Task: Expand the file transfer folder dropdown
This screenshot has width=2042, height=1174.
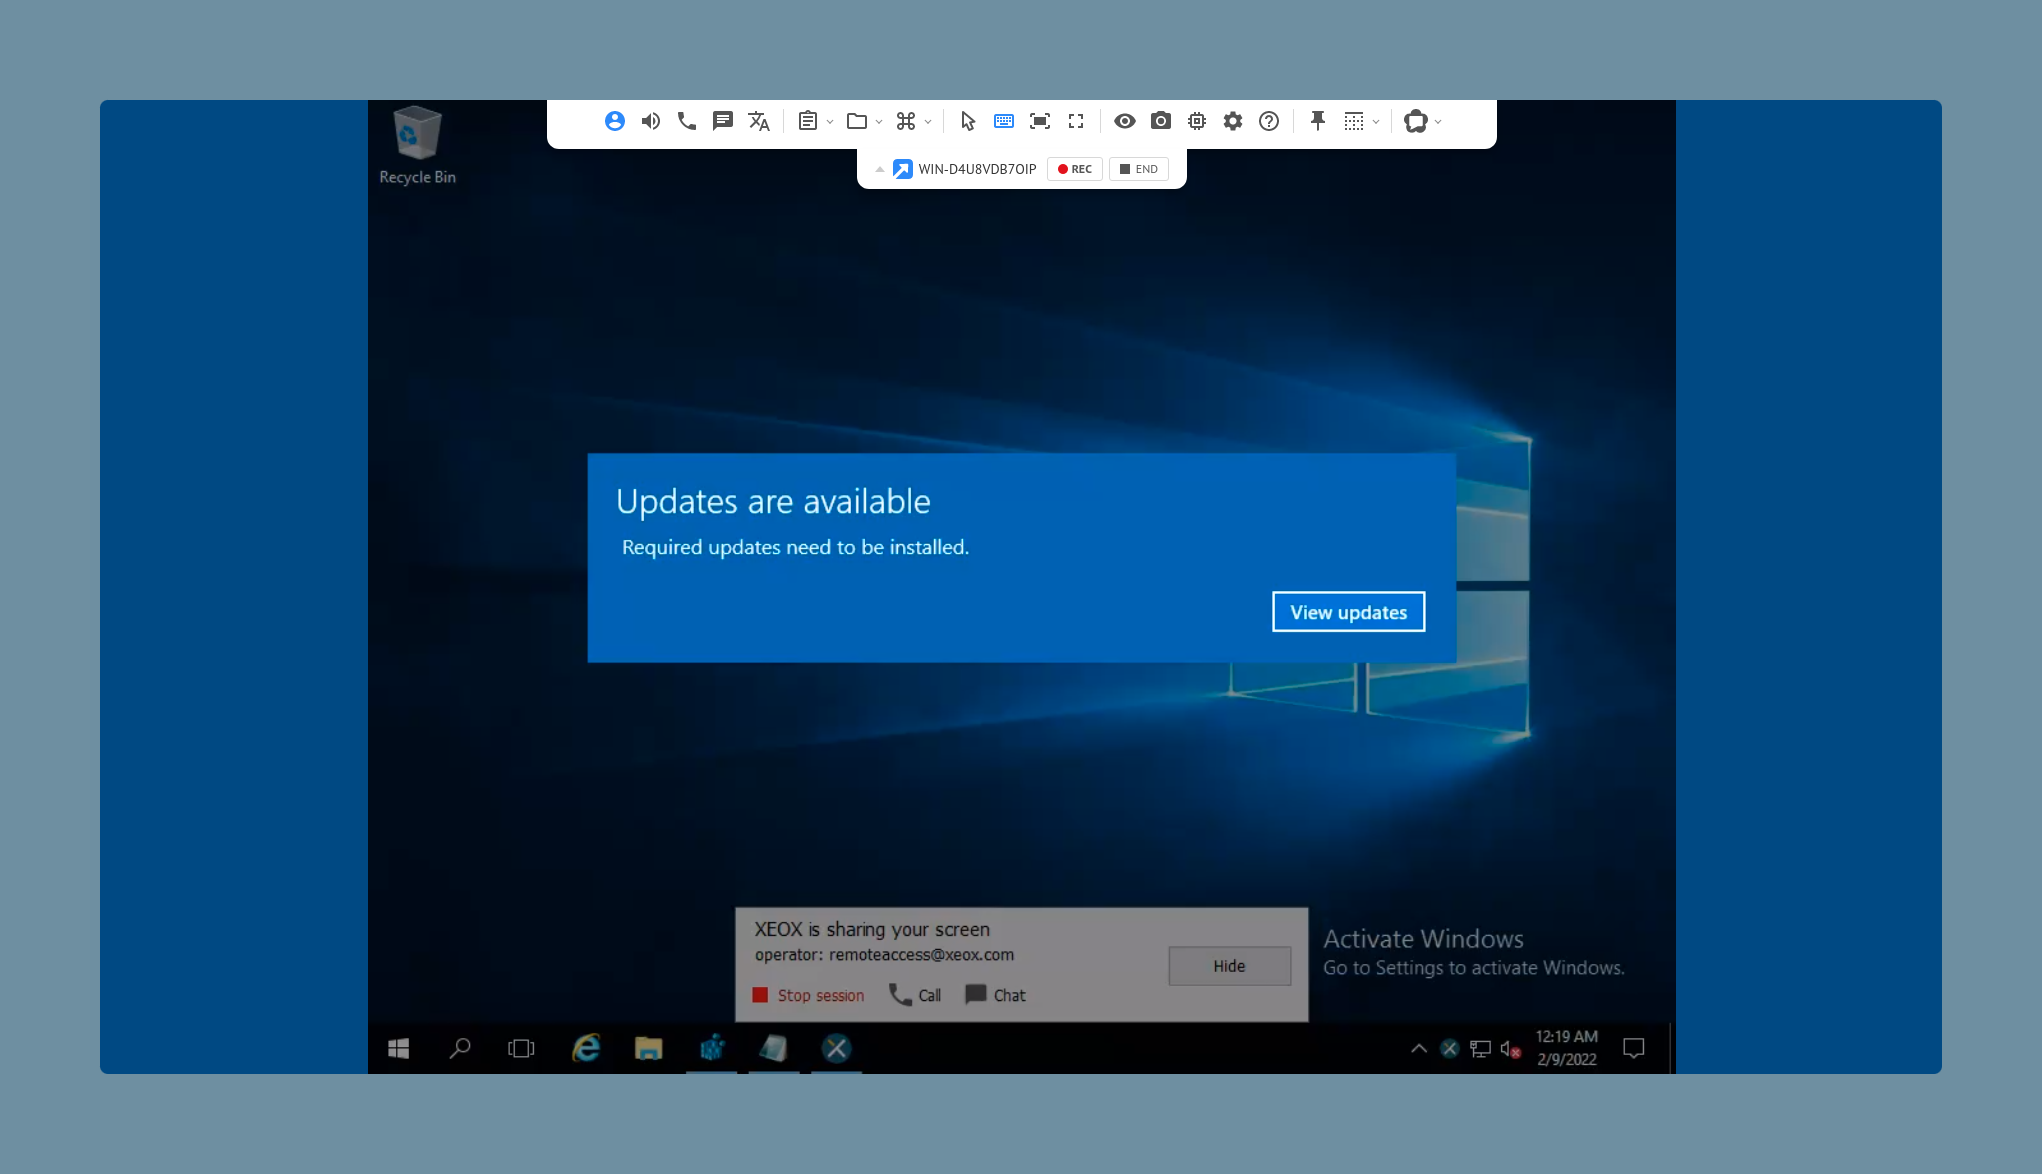Action: [x=879, y=122]
